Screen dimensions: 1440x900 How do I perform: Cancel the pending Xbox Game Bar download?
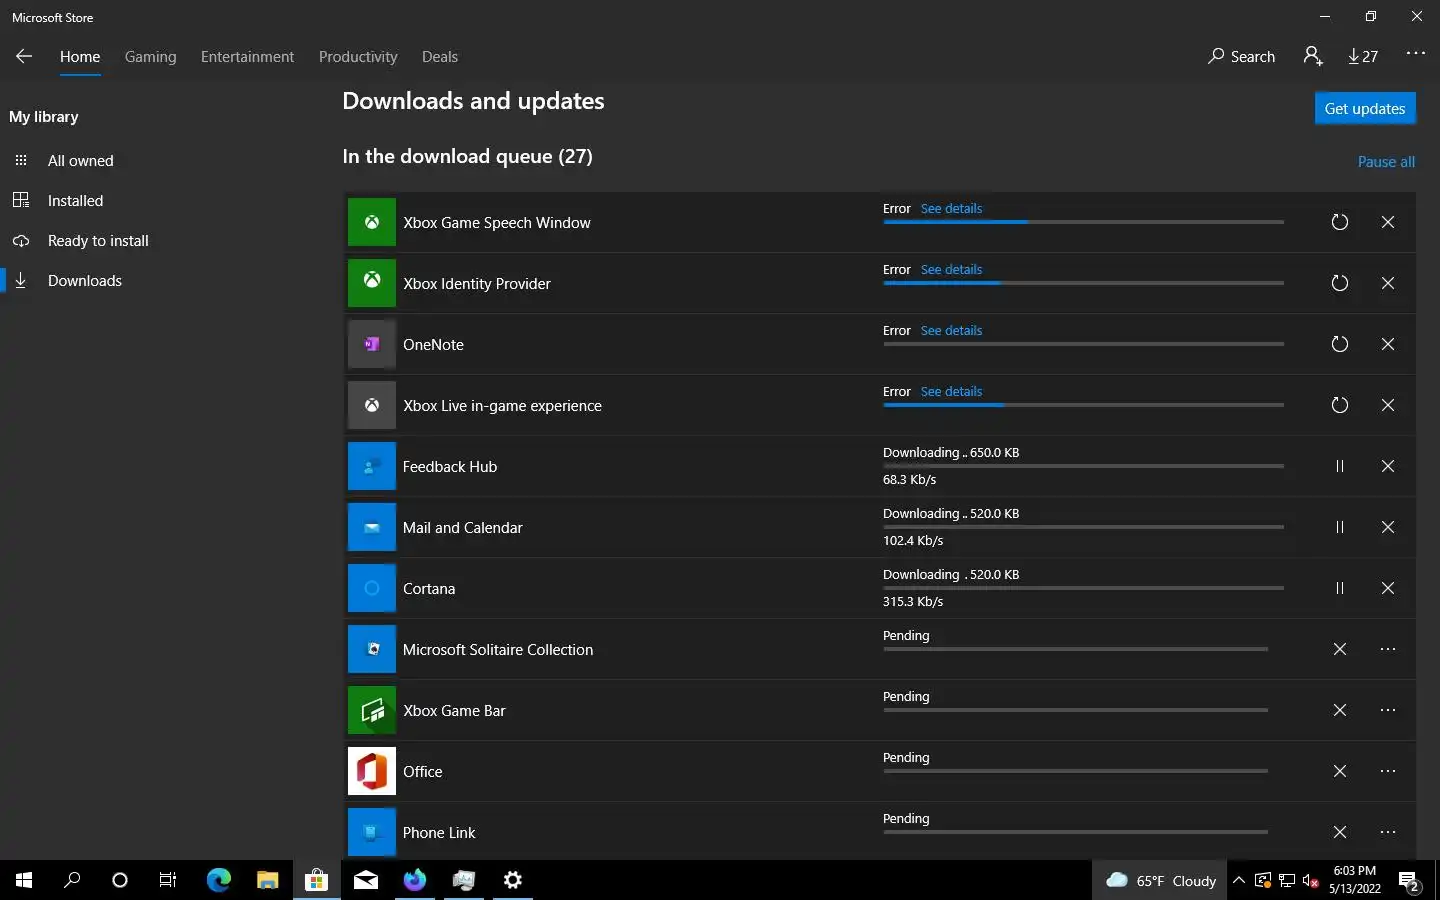[x=1340, y=710]
